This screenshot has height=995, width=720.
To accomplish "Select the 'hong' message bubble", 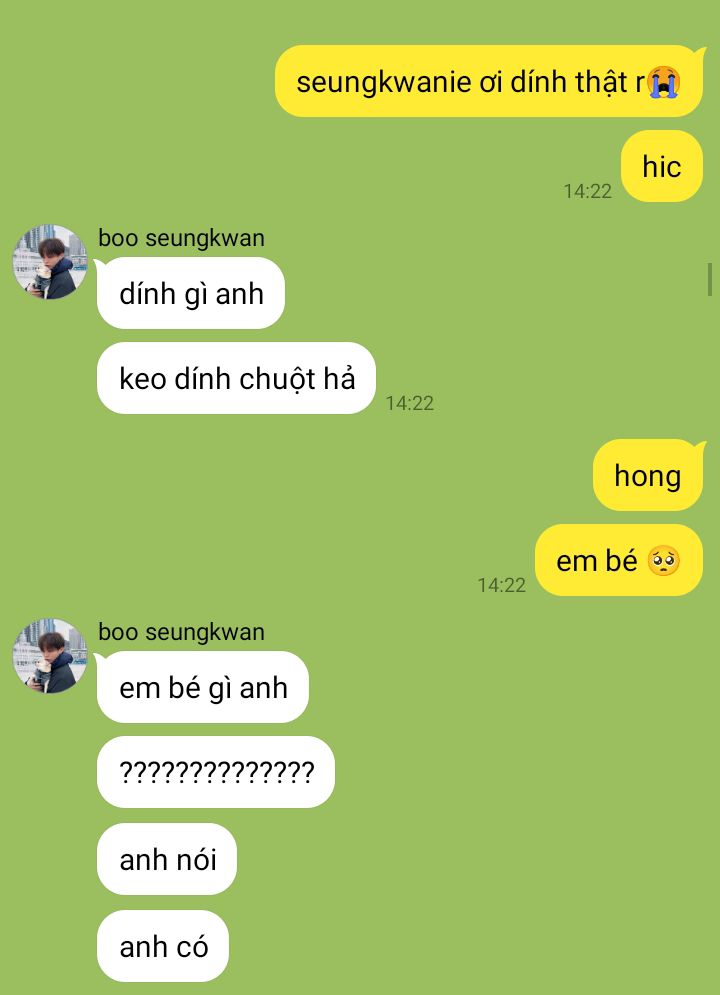I will click(648, 475).
